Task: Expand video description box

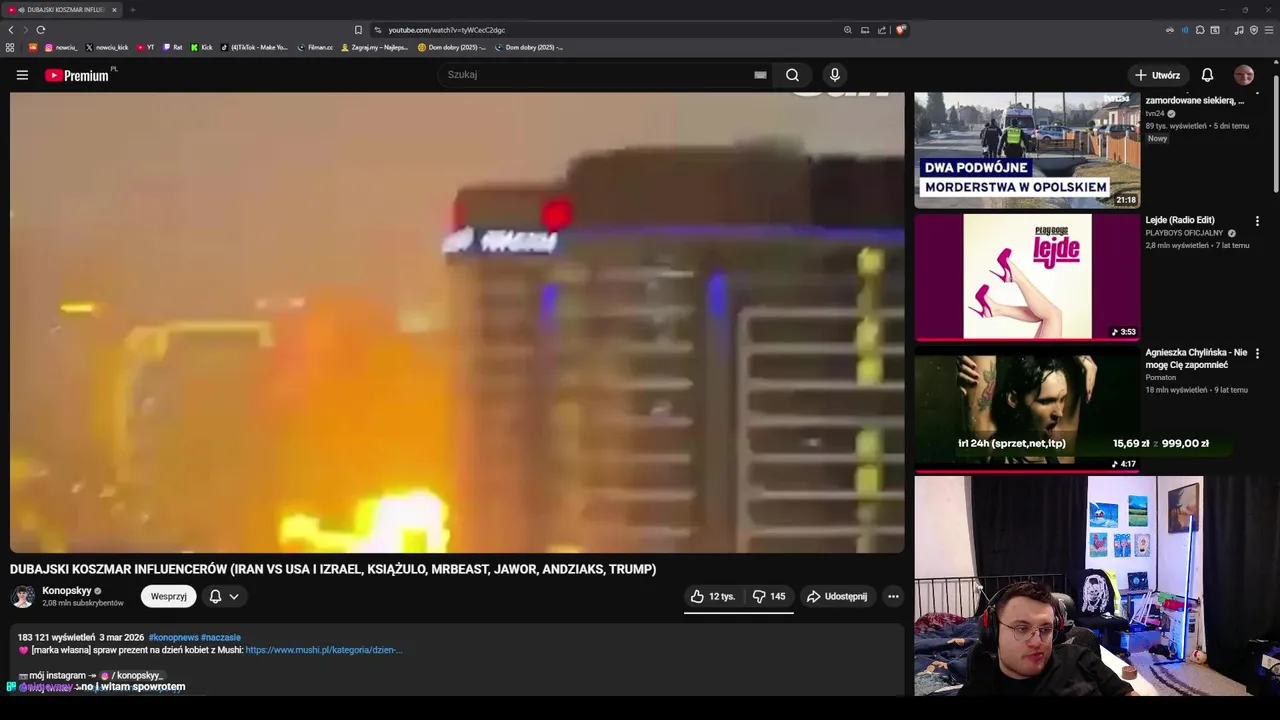Action: coord(457,658)
